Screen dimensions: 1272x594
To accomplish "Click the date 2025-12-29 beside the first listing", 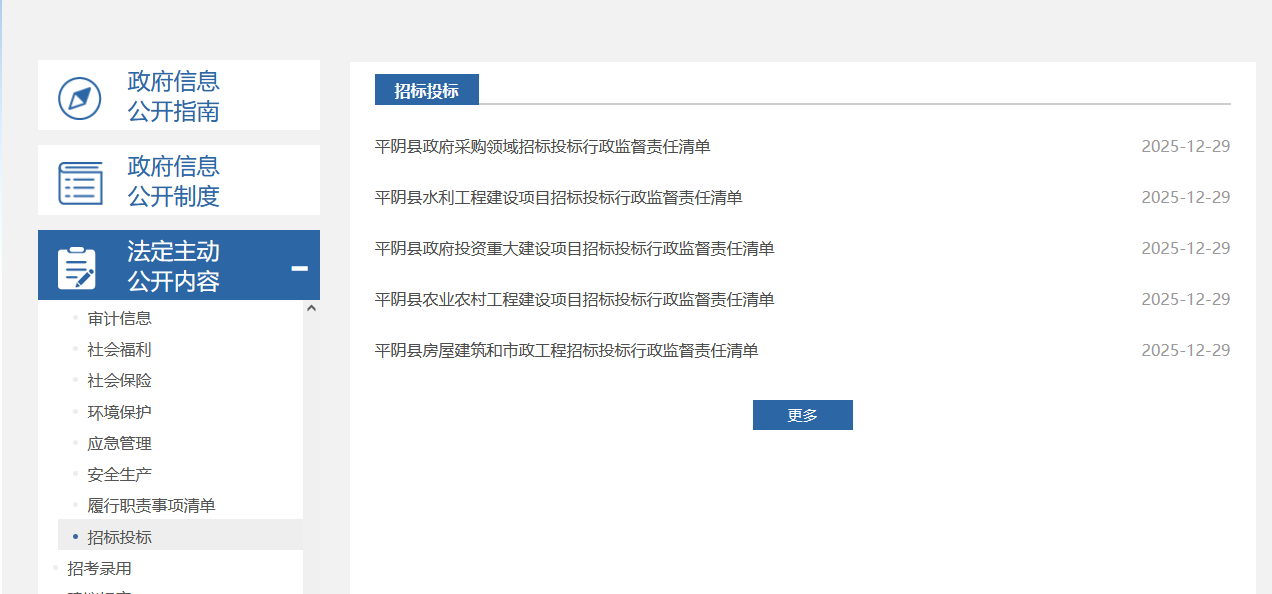I will [1186, 145].
